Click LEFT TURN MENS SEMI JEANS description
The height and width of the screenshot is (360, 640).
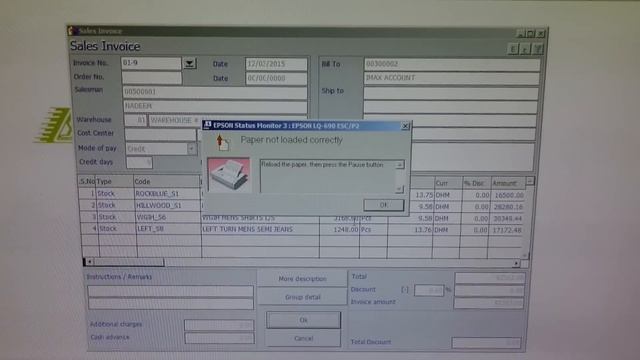point(248,229)
